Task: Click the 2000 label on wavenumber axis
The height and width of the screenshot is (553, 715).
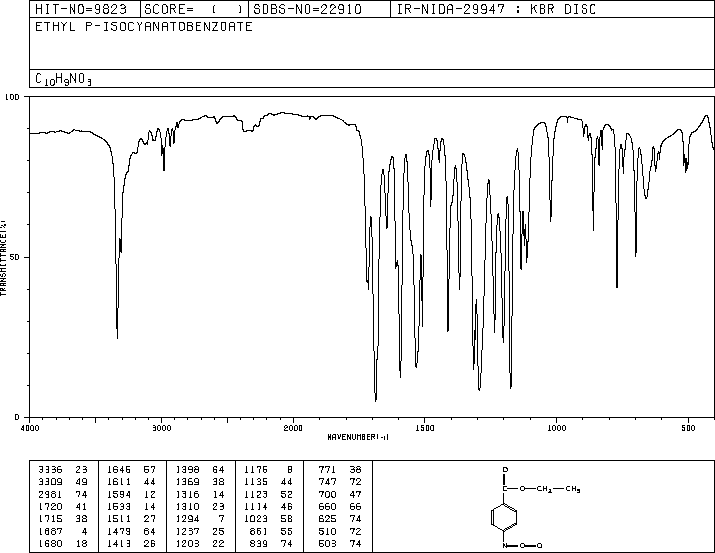Action: click(293, 428)
